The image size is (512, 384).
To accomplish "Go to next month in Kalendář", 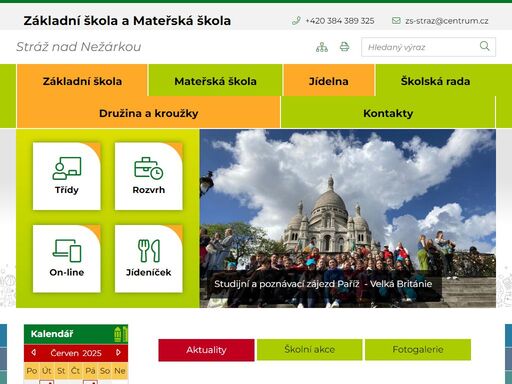I will pyautogui.click(x=118, y=352).
